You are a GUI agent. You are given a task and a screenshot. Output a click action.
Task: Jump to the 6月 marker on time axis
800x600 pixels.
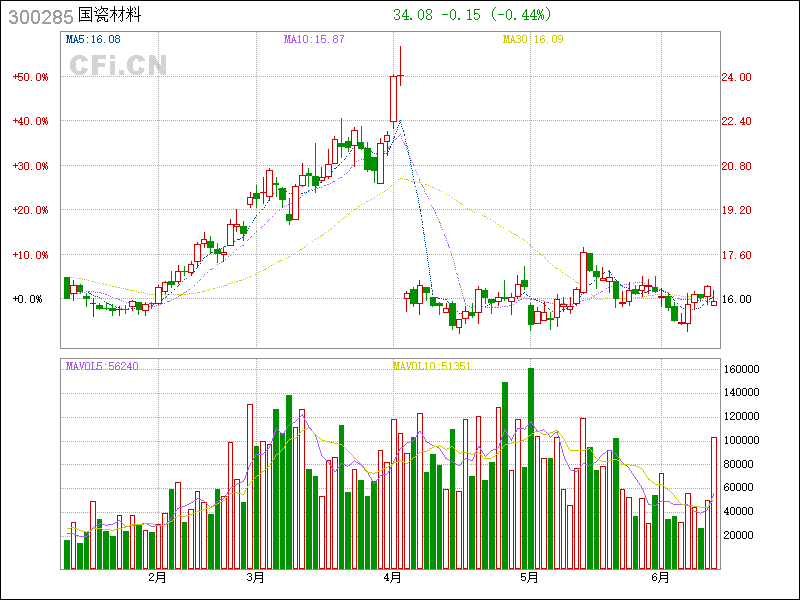pos(662,578)
